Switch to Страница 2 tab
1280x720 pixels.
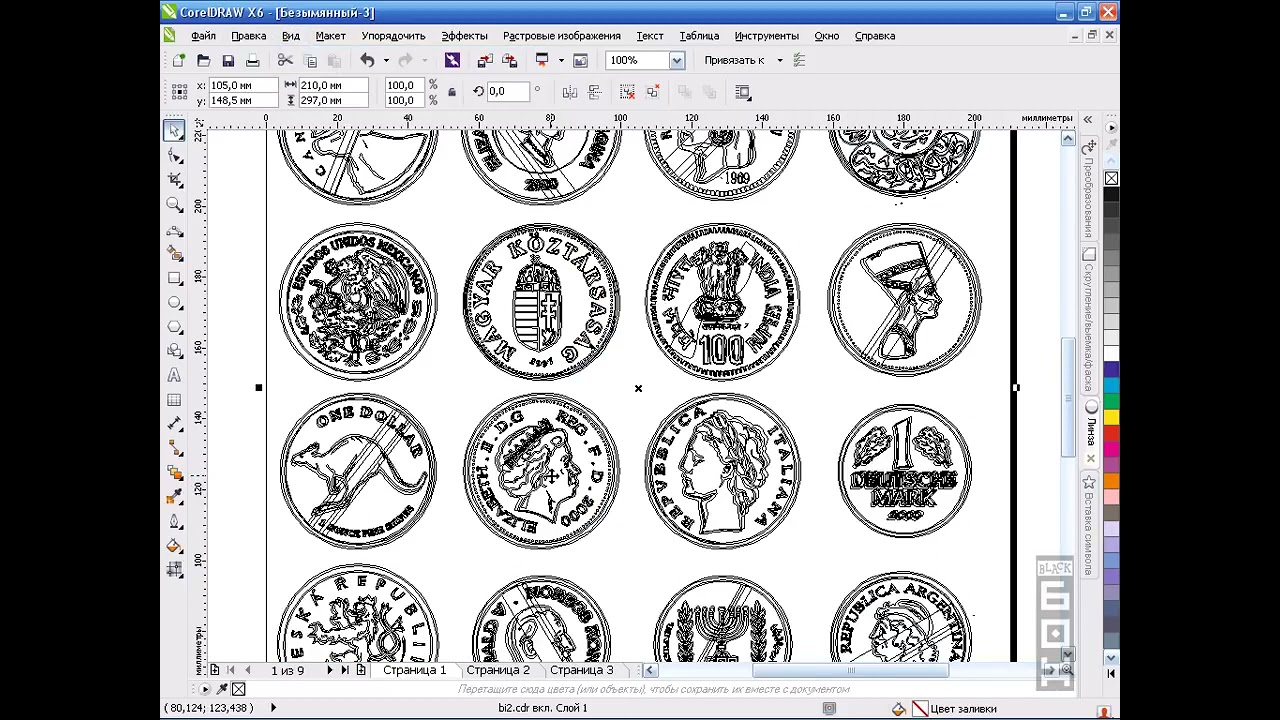(498, 670)
